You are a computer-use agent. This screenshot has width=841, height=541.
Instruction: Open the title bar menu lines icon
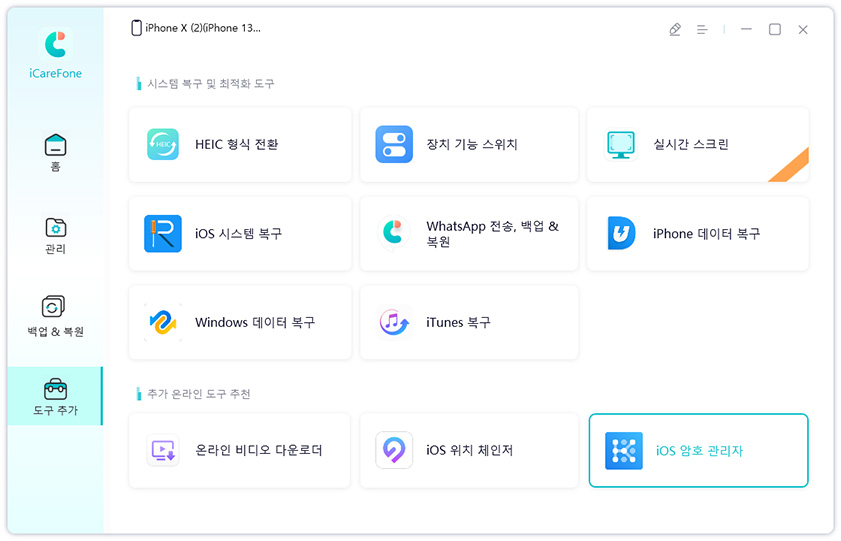point(702,29)
